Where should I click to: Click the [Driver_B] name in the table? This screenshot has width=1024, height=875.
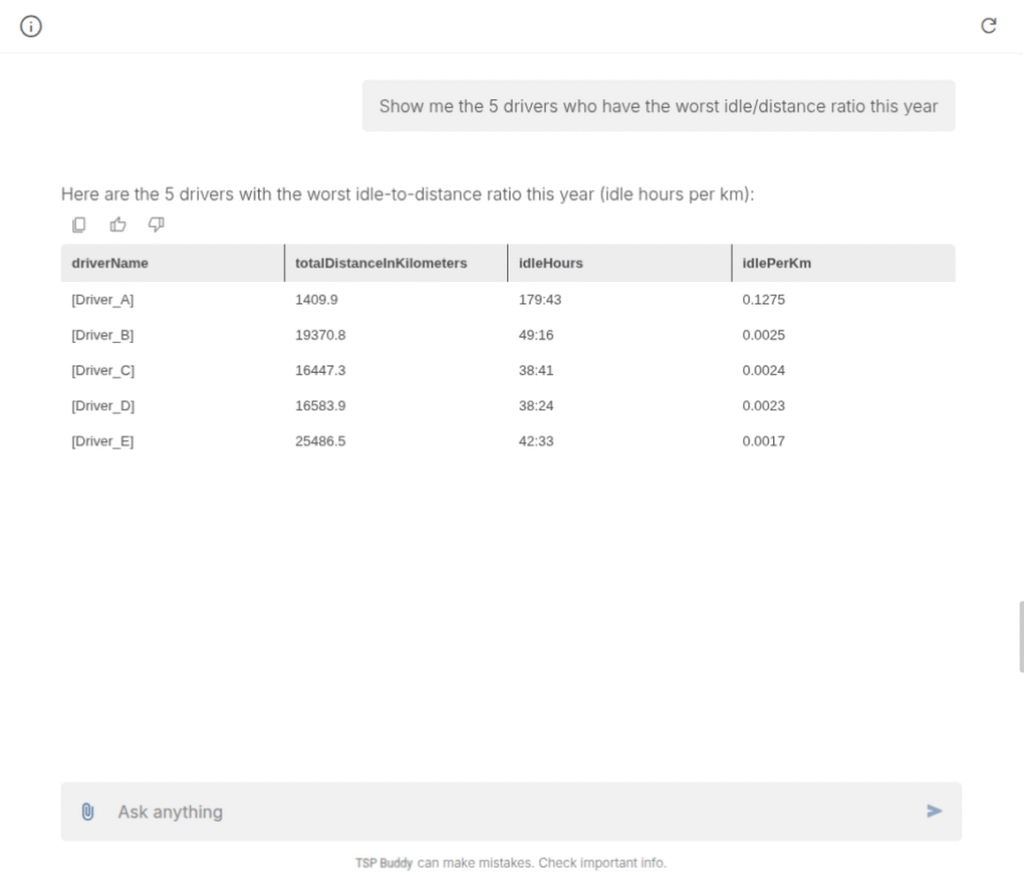[102, 335]
